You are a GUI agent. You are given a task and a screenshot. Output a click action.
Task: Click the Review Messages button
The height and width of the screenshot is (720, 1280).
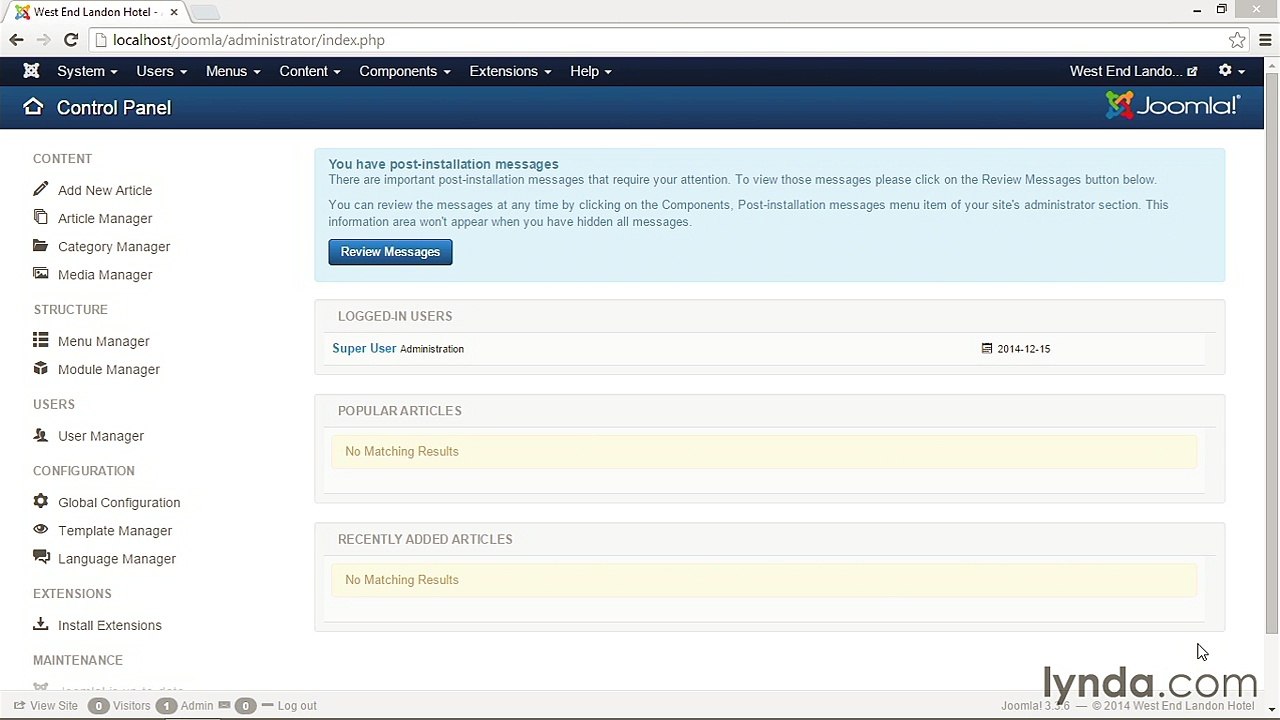click(x=390, y=251)
